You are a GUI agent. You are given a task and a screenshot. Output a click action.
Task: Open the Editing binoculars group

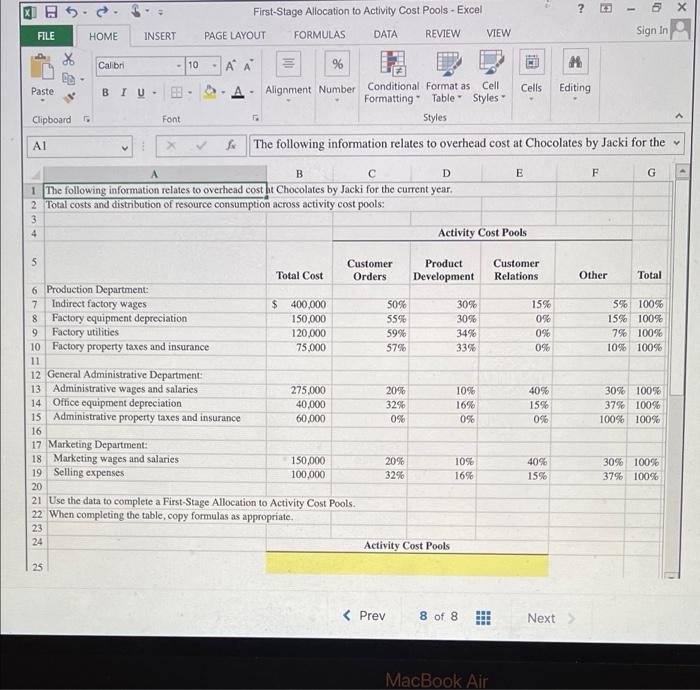coord(575,75)
